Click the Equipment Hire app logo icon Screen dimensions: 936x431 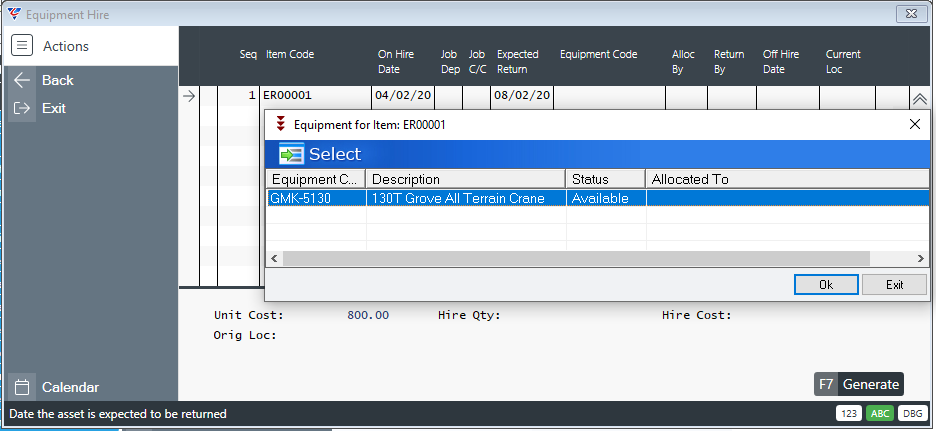pyautogui.click(x=13, y=15)
